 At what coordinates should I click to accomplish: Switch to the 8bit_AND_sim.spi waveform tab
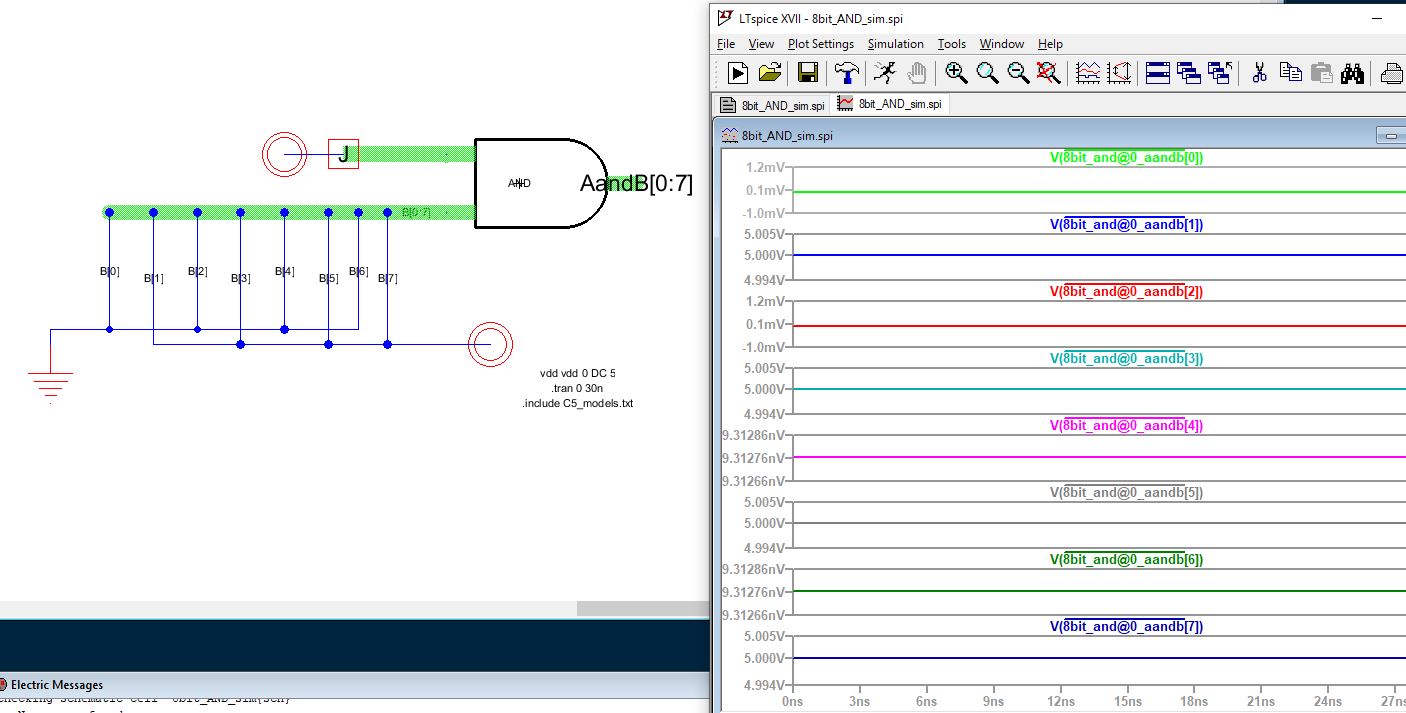[890, 104]
